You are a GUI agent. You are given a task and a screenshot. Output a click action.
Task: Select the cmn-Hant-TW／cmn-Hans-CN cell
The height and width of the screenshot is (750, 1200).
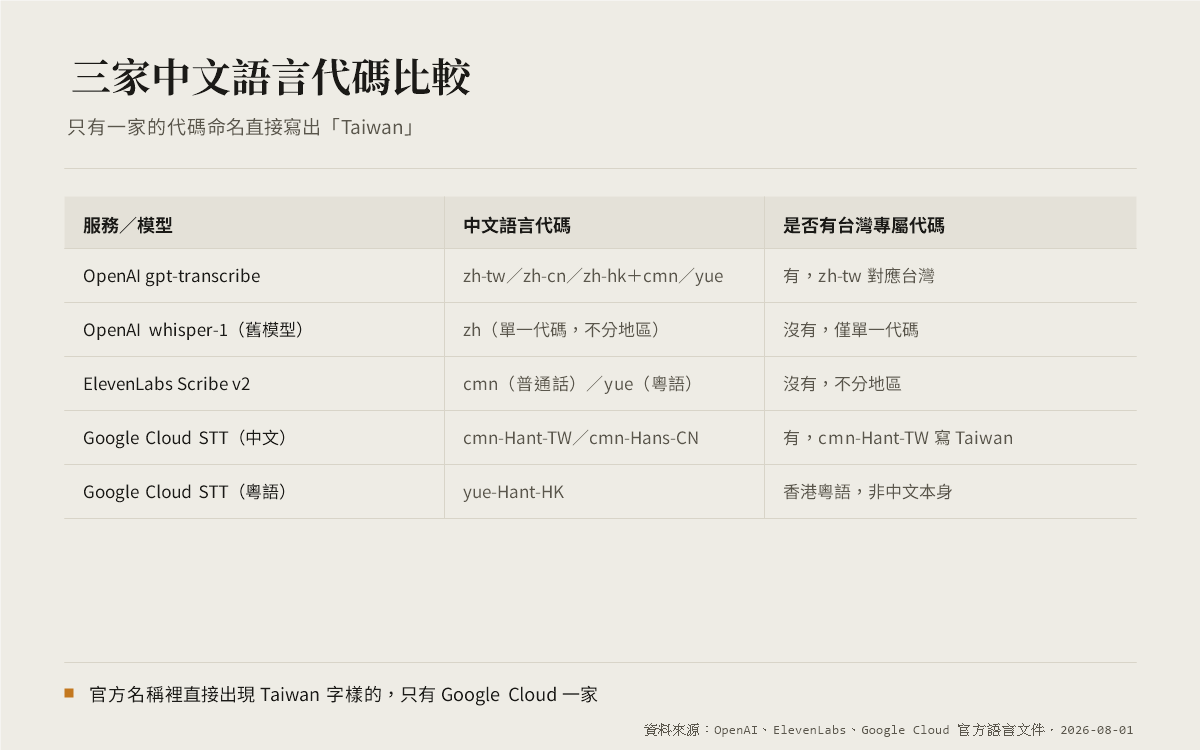click(x=604, y=438)
